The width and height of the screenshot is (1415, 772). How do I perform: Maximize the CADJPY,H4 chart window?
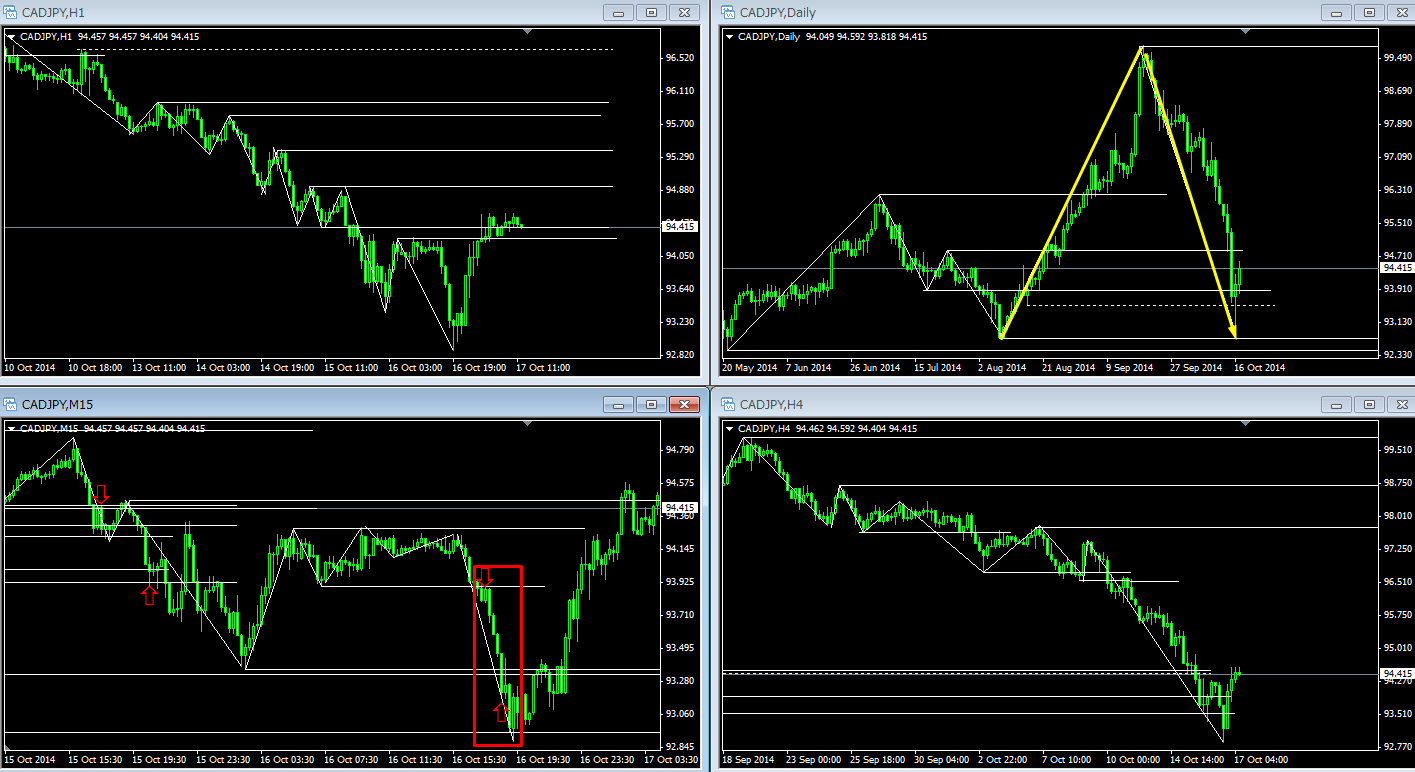(1367, 405)
